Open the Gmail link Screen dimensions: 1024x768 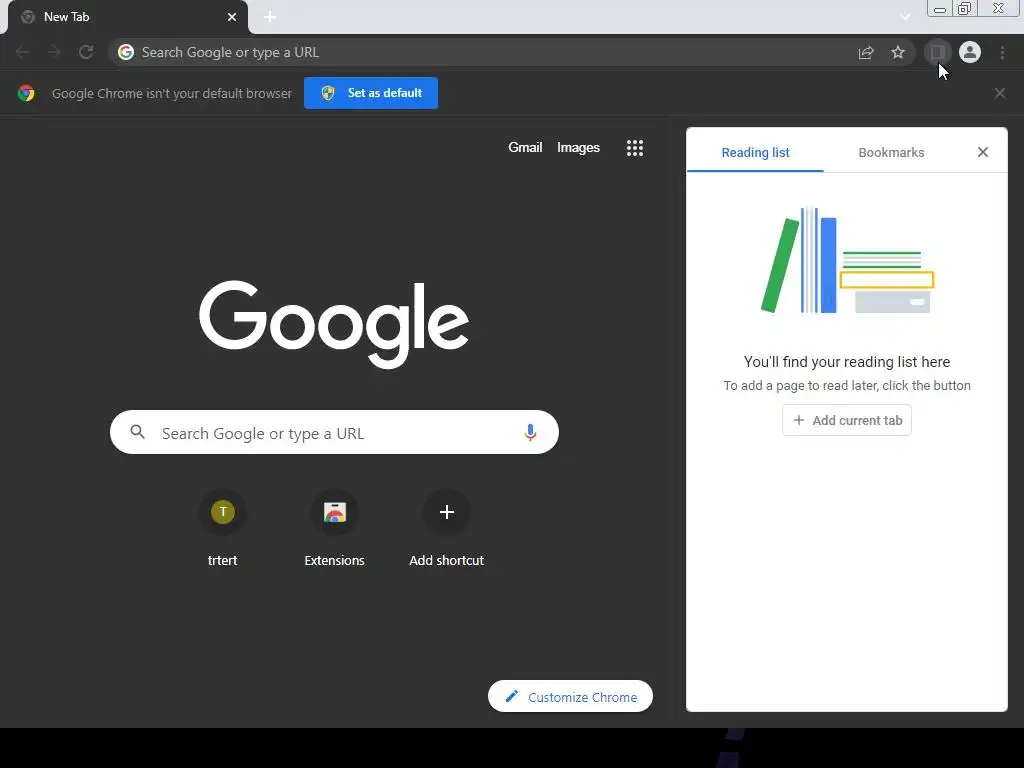click(x=525, y=148)
